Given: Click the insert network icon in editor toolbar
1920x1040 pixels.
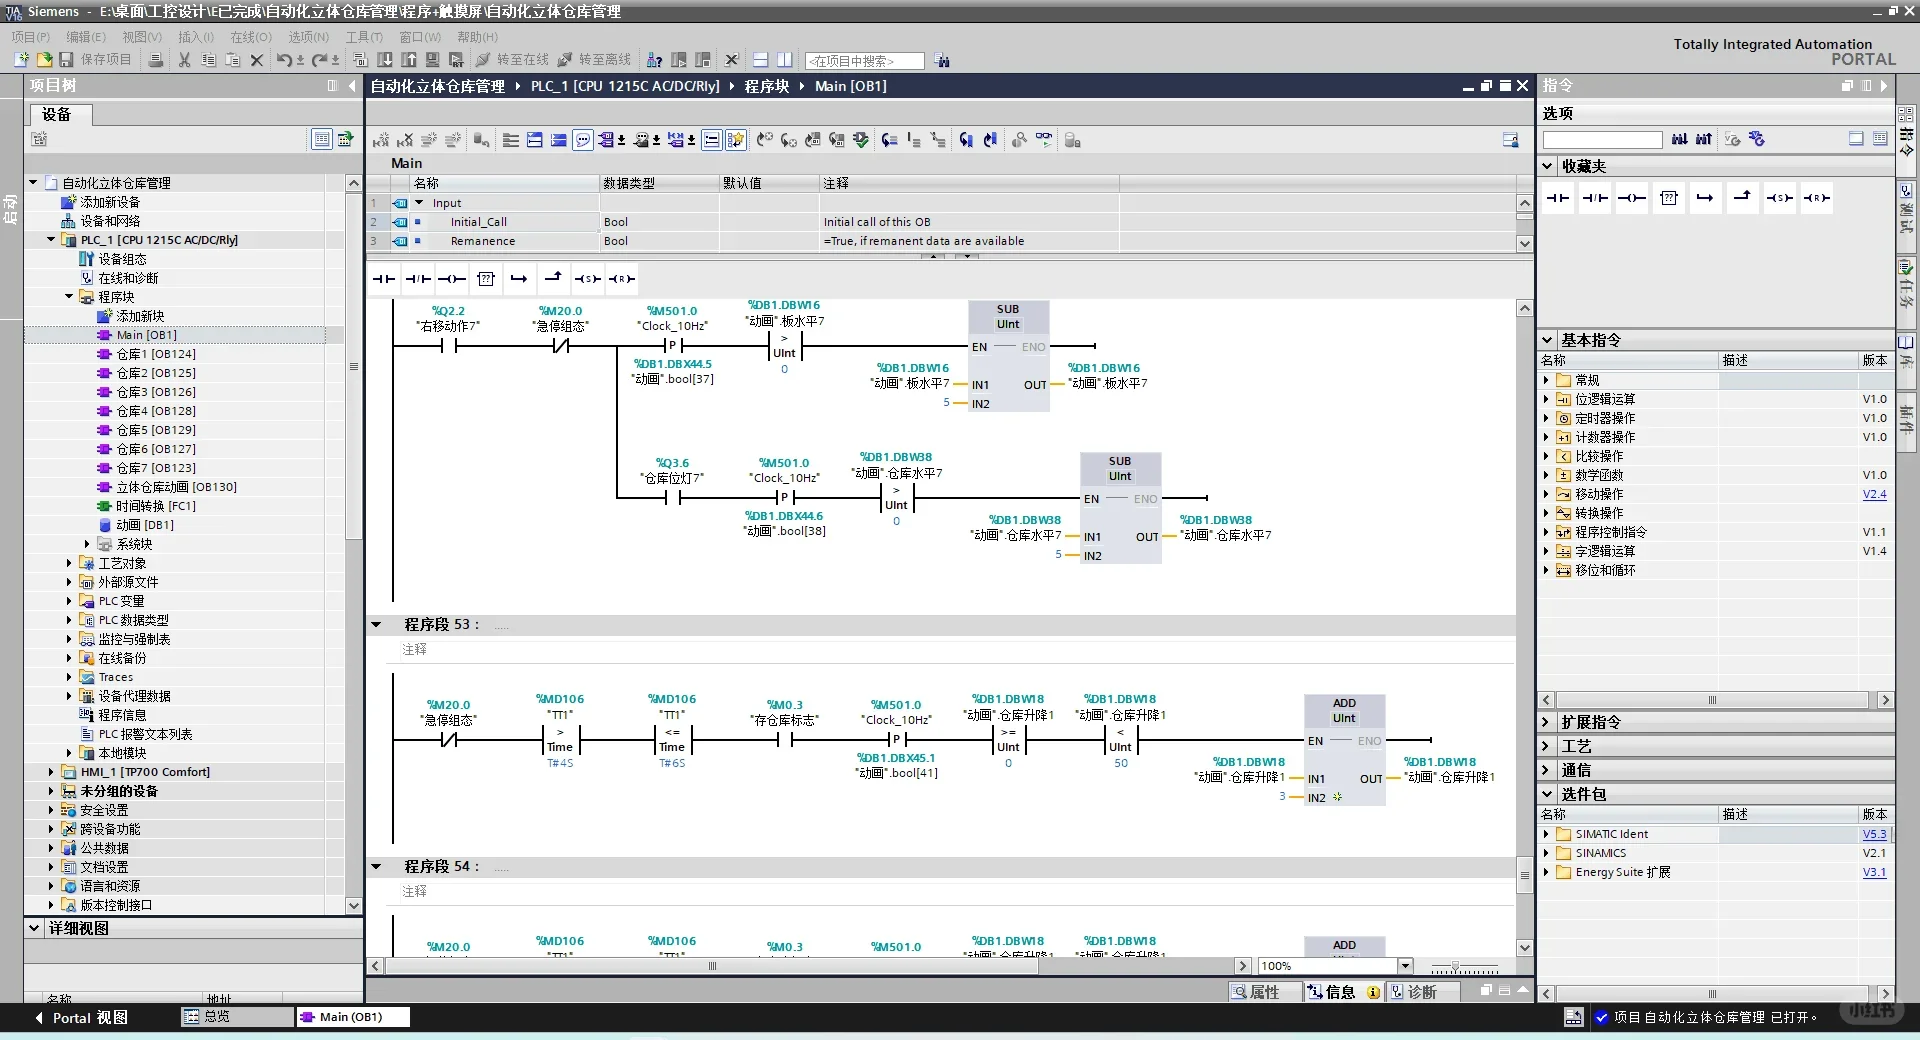Looking at the screenshot, I should click(381, 140).
